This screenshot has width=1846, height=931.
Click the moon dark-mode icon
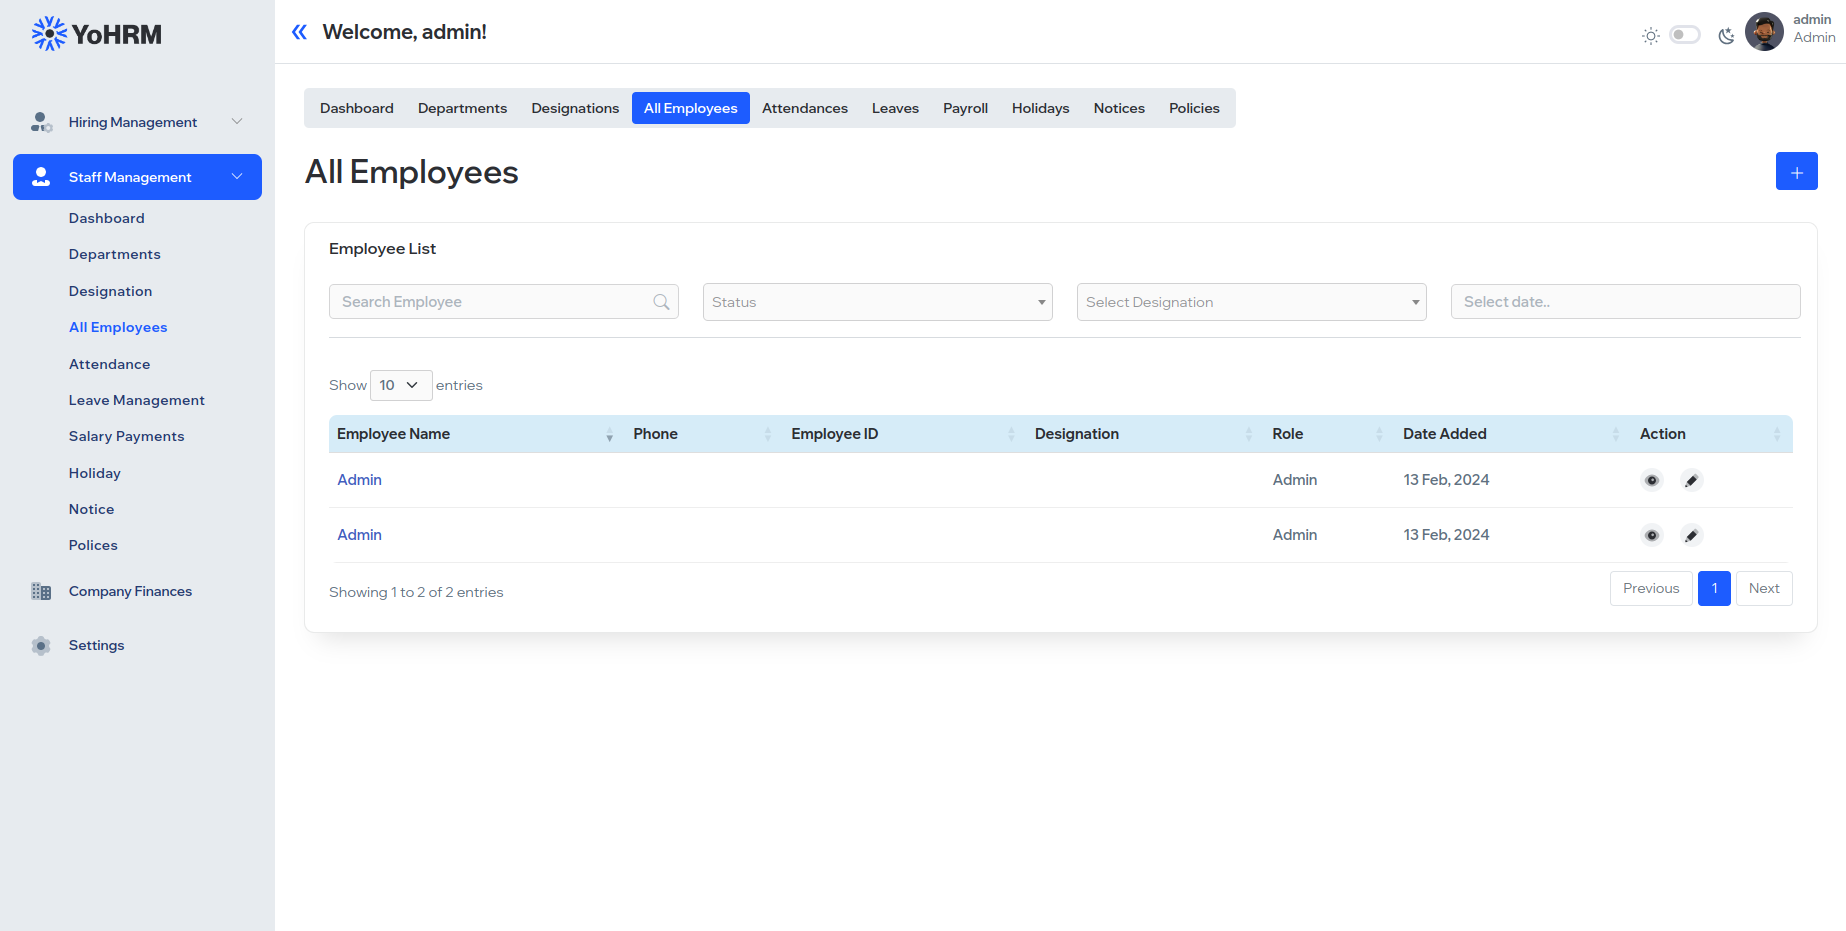coord(1726,36)
